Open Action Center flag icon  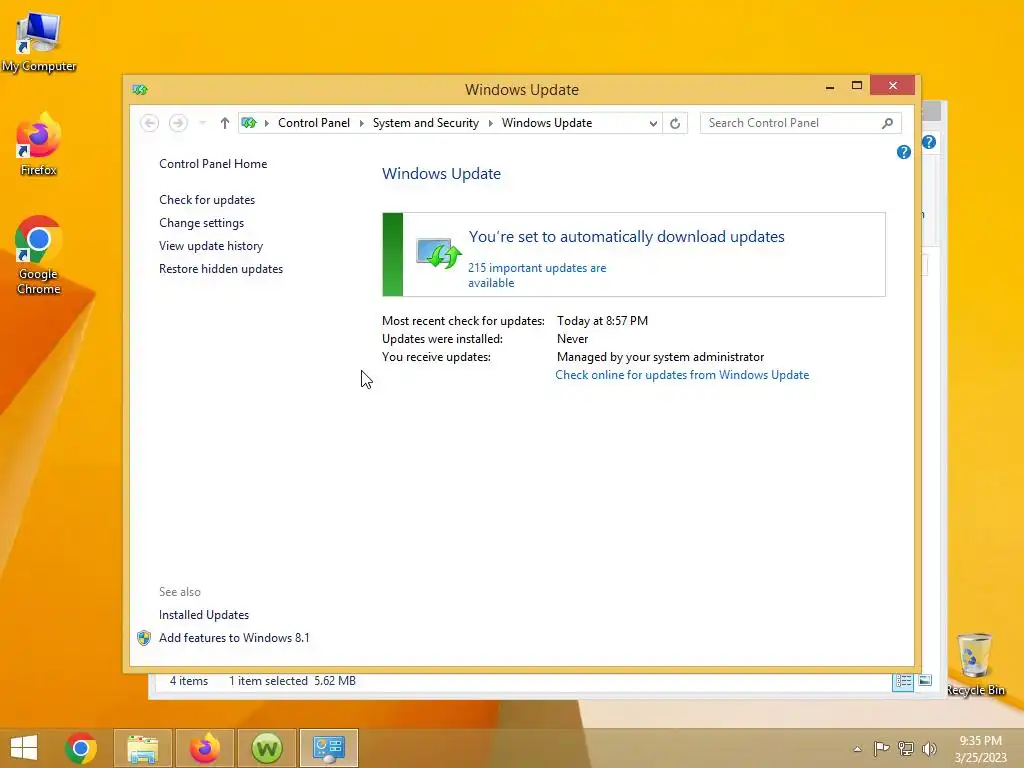point(881,748)
